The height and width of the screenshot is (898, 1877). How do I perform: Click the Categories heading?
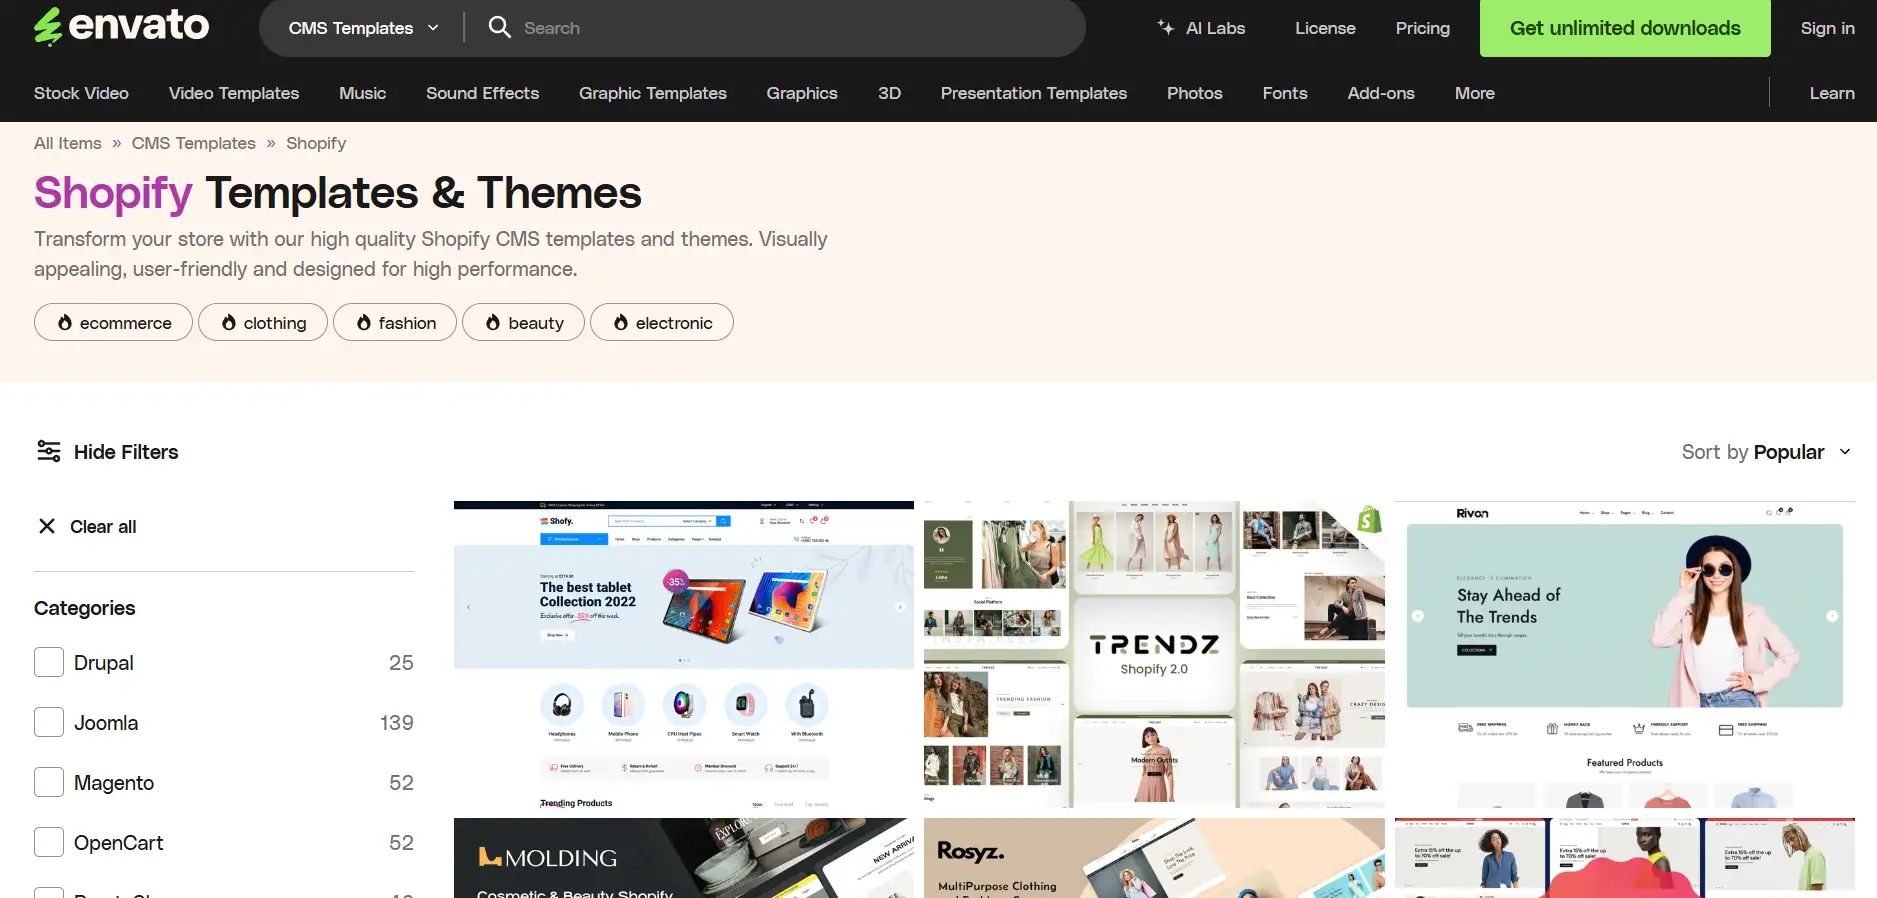point(85,608)
